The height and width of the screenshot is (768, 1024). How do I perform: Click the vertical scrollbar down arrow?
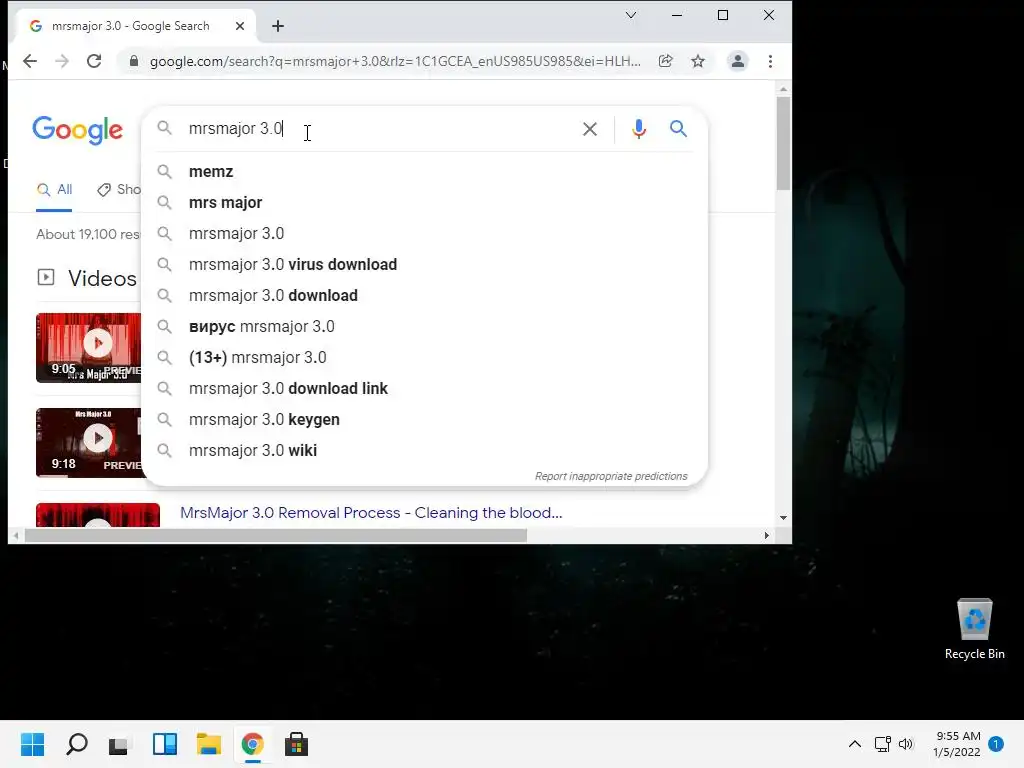tap(783, 518)
